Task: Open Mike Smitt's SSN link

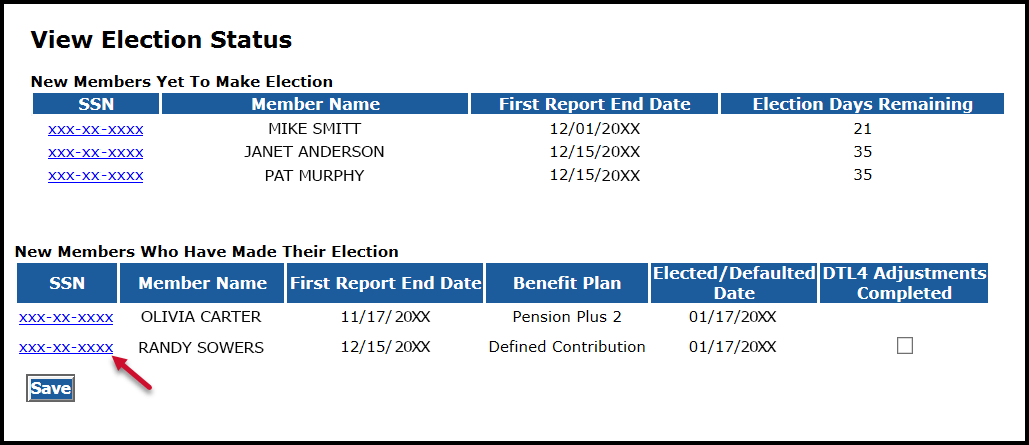Action: [x=95, y=129]
